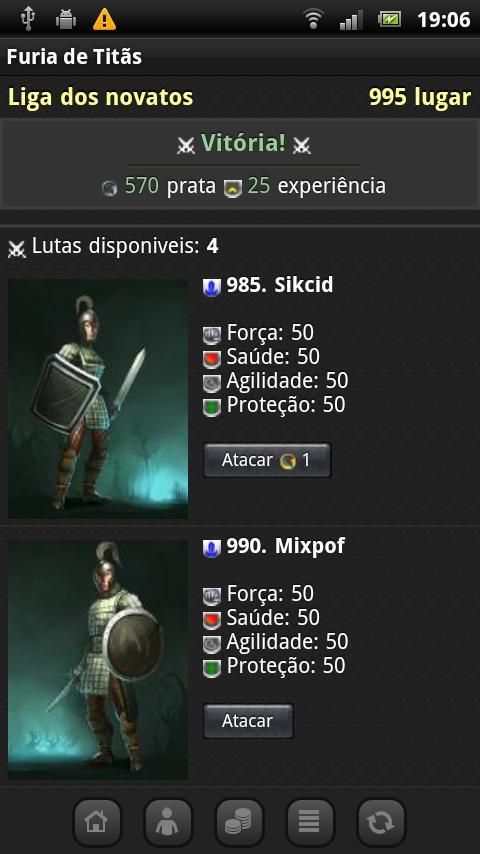Select Mixpof's warrior portrait
The image size is (480, 854).
click(98, 660)
